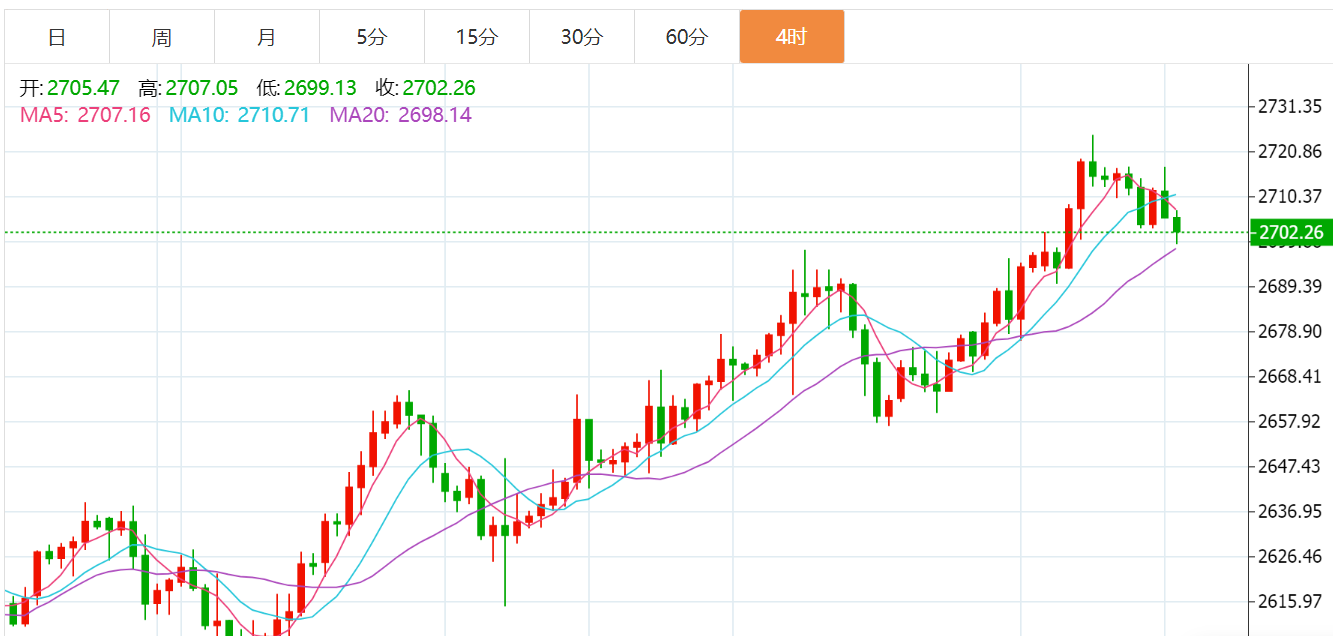Toggle the MA10 2710.71 legend label
This screenshot has width=1333, height=636.
pyautogui.click(x=239, y=115)
